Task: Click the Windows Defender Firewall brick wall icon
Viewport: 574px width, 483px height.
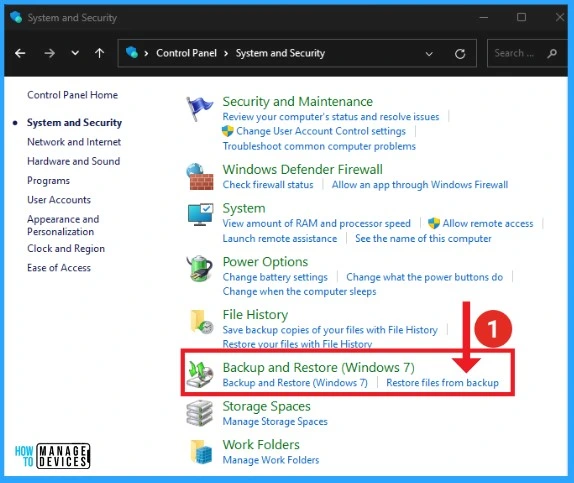Action: click(200, 177)
